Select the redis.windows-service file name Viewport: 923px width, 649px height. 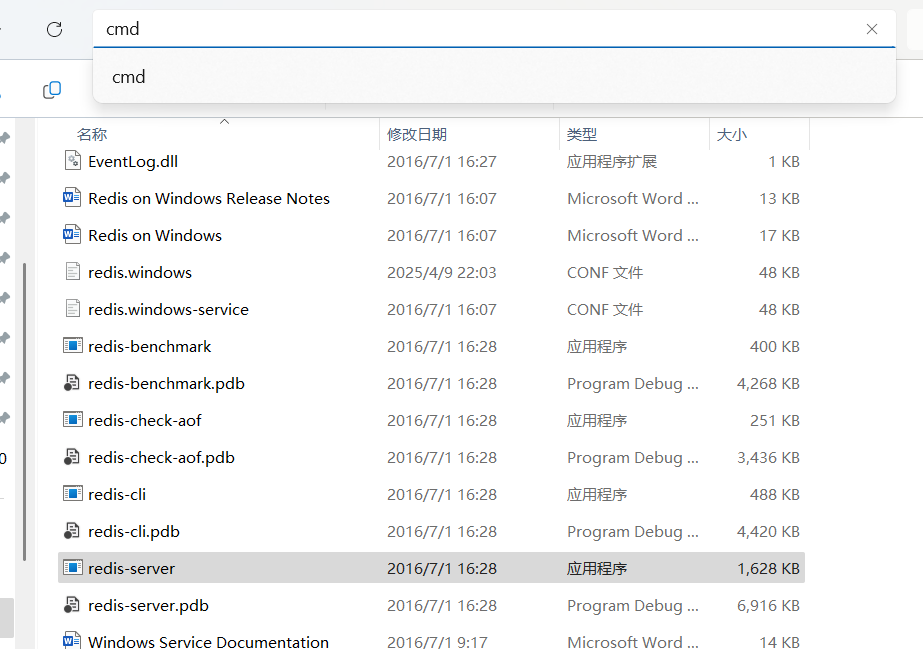pos(168,309)
